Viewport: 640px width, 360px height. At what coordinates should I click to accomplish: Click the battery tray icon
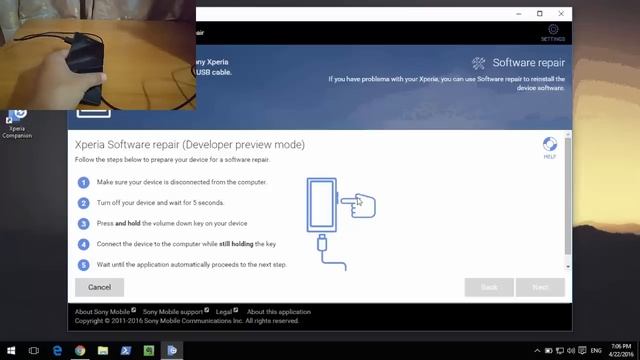pyautogui.click(x=549, y=351)
